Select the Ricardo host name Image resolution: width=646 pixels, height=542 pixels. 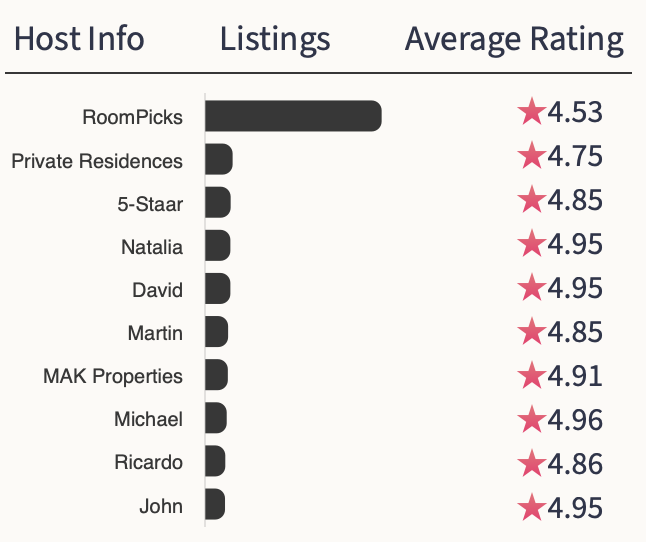(x=148, y=463)
